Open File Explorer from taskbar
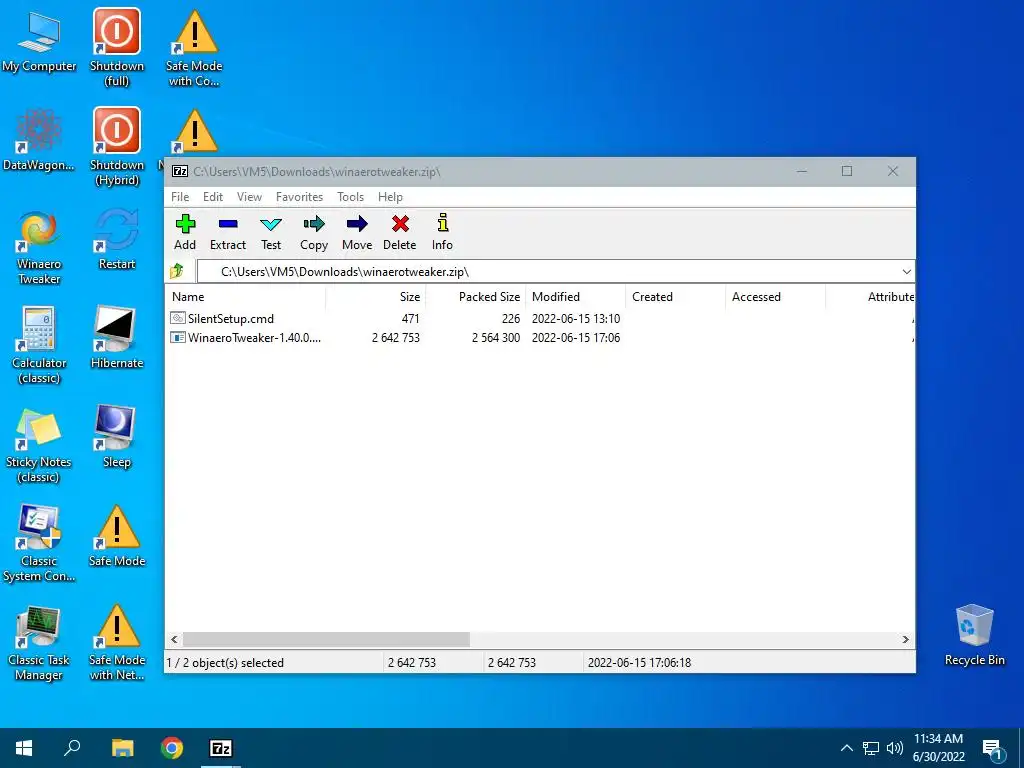This screenshot has height=768, width=1024. (x=122, y=748)
